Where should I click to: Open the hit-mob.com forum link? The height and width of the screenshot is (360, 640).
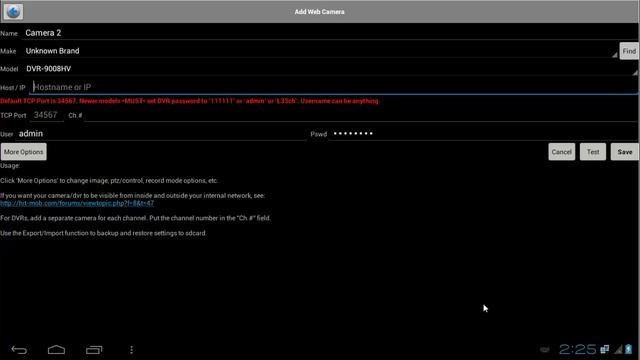77,203
